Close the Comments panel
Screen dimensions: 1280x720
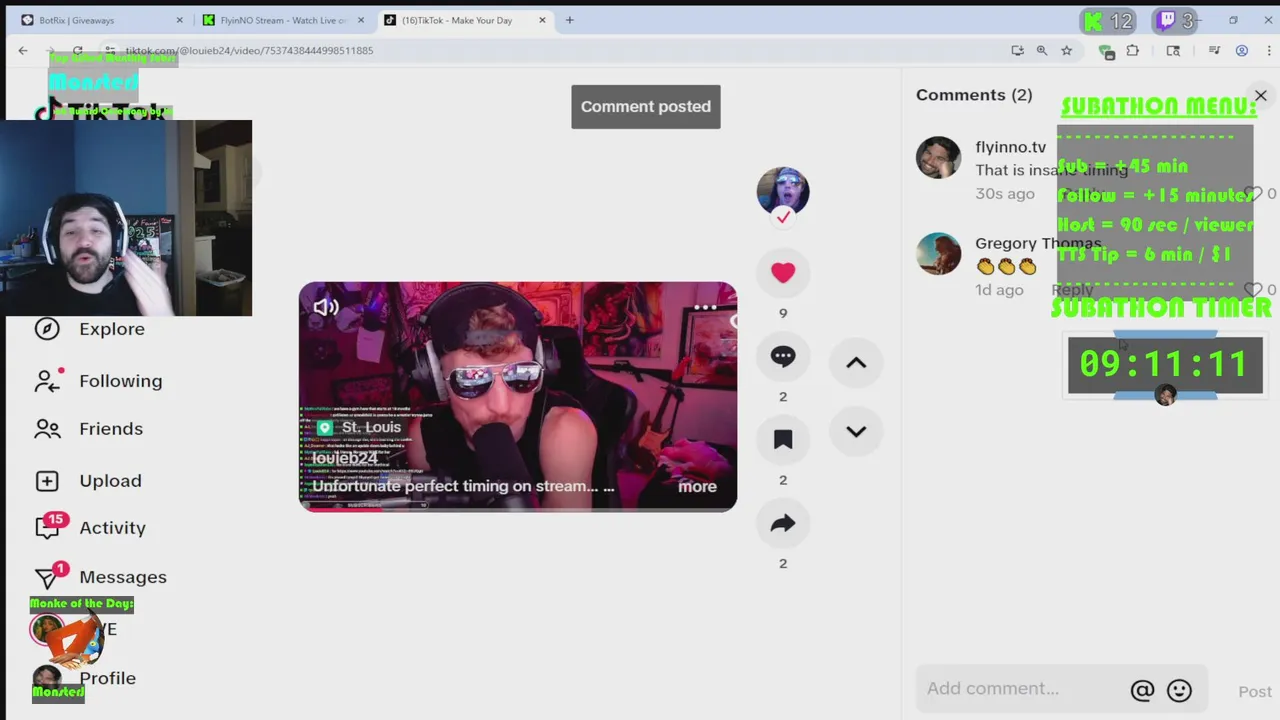pyautogui.click(x=1260, y=96)
